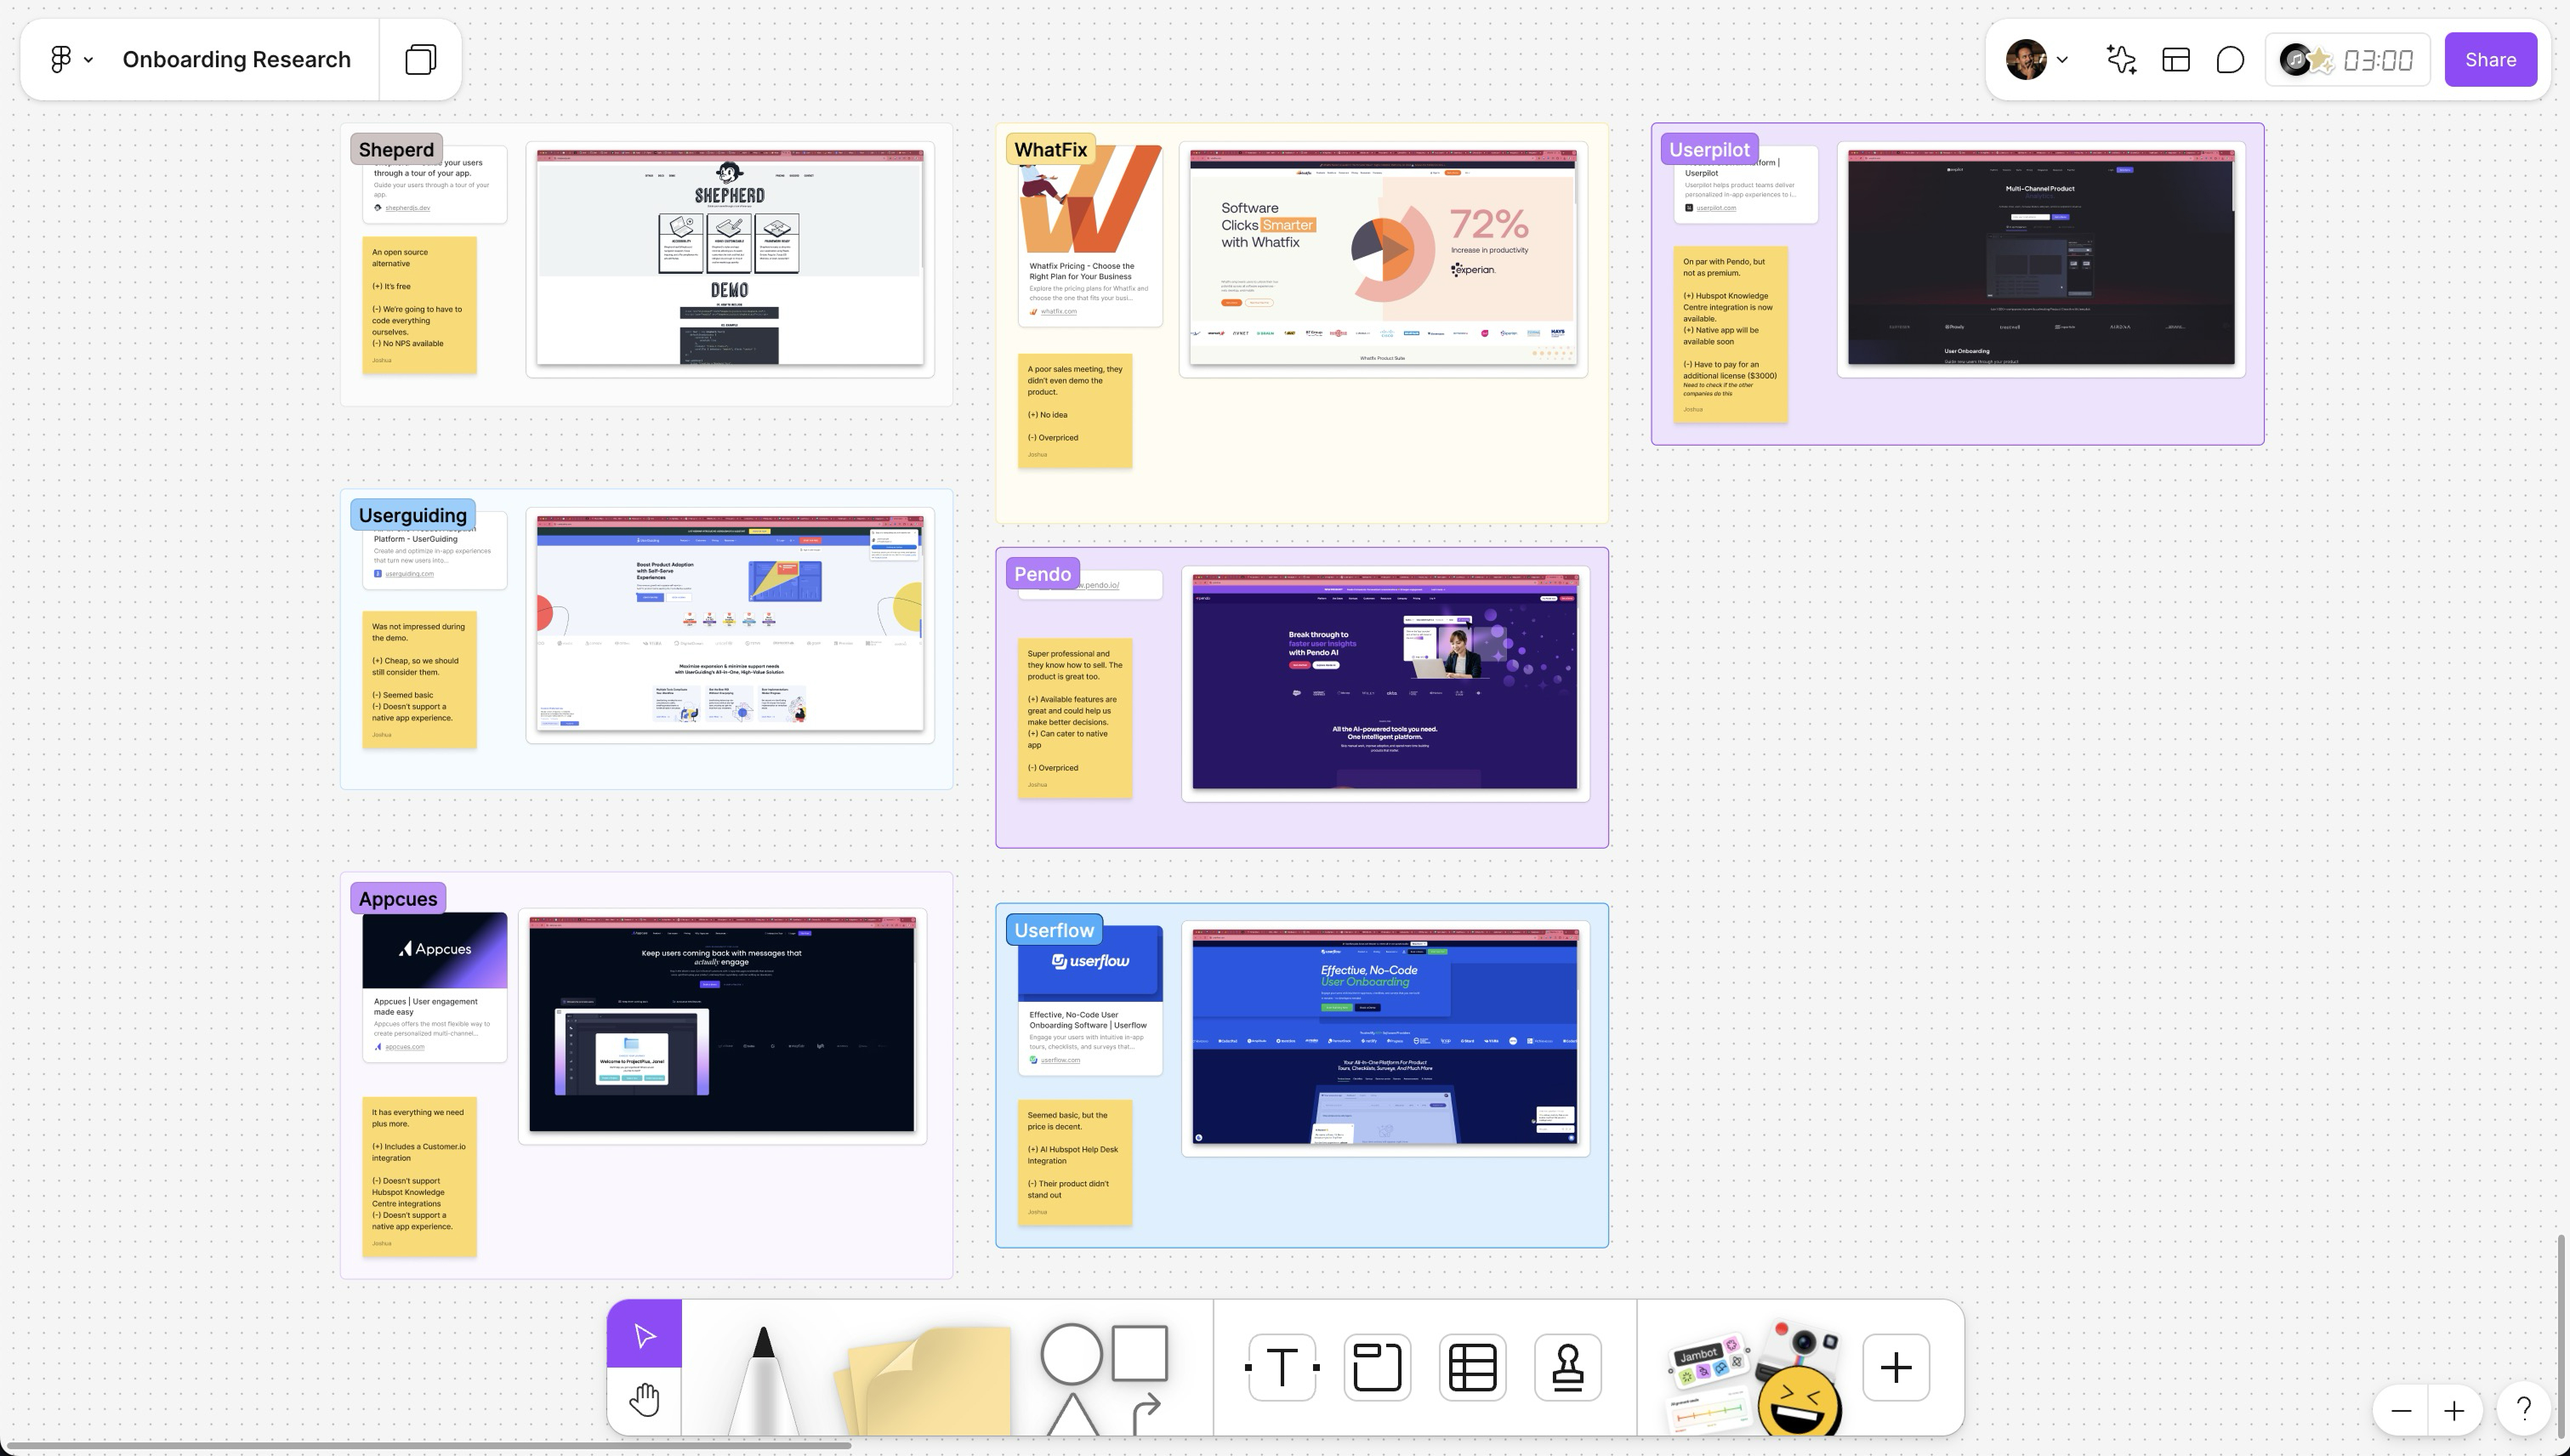
Task: Select sticky note 'Seemed basic, but the price'
Action: [x=1075, y=1162]
